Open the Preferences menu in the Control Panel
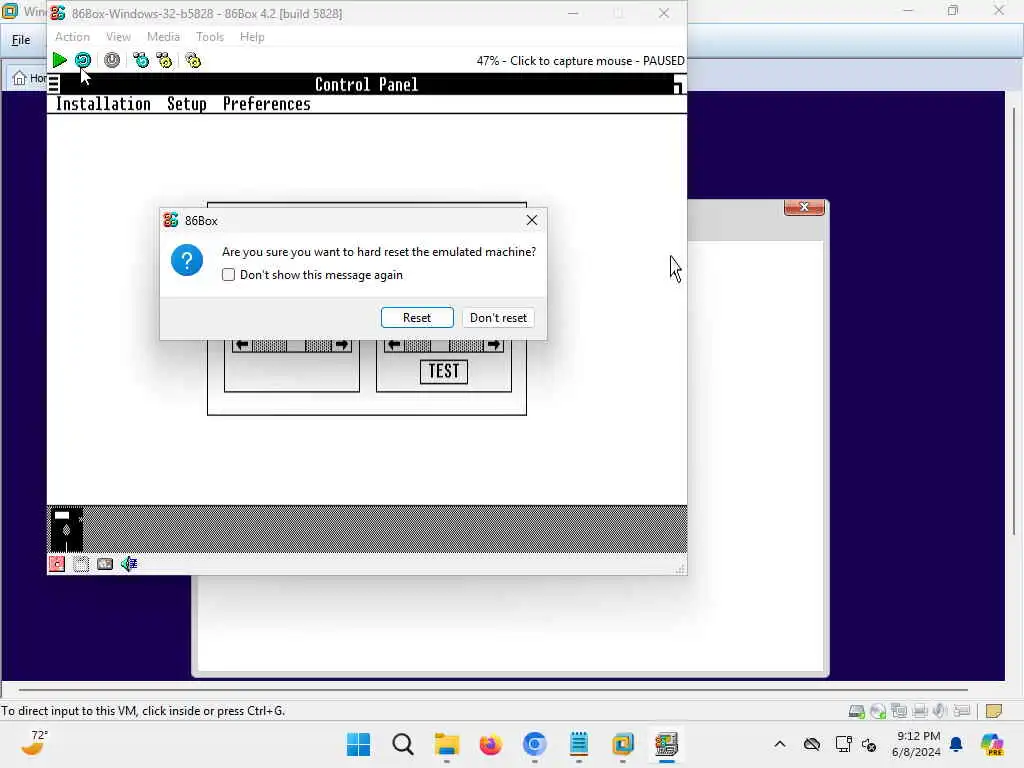Screen dimensions: 1024x768 (x=266, y=104)
